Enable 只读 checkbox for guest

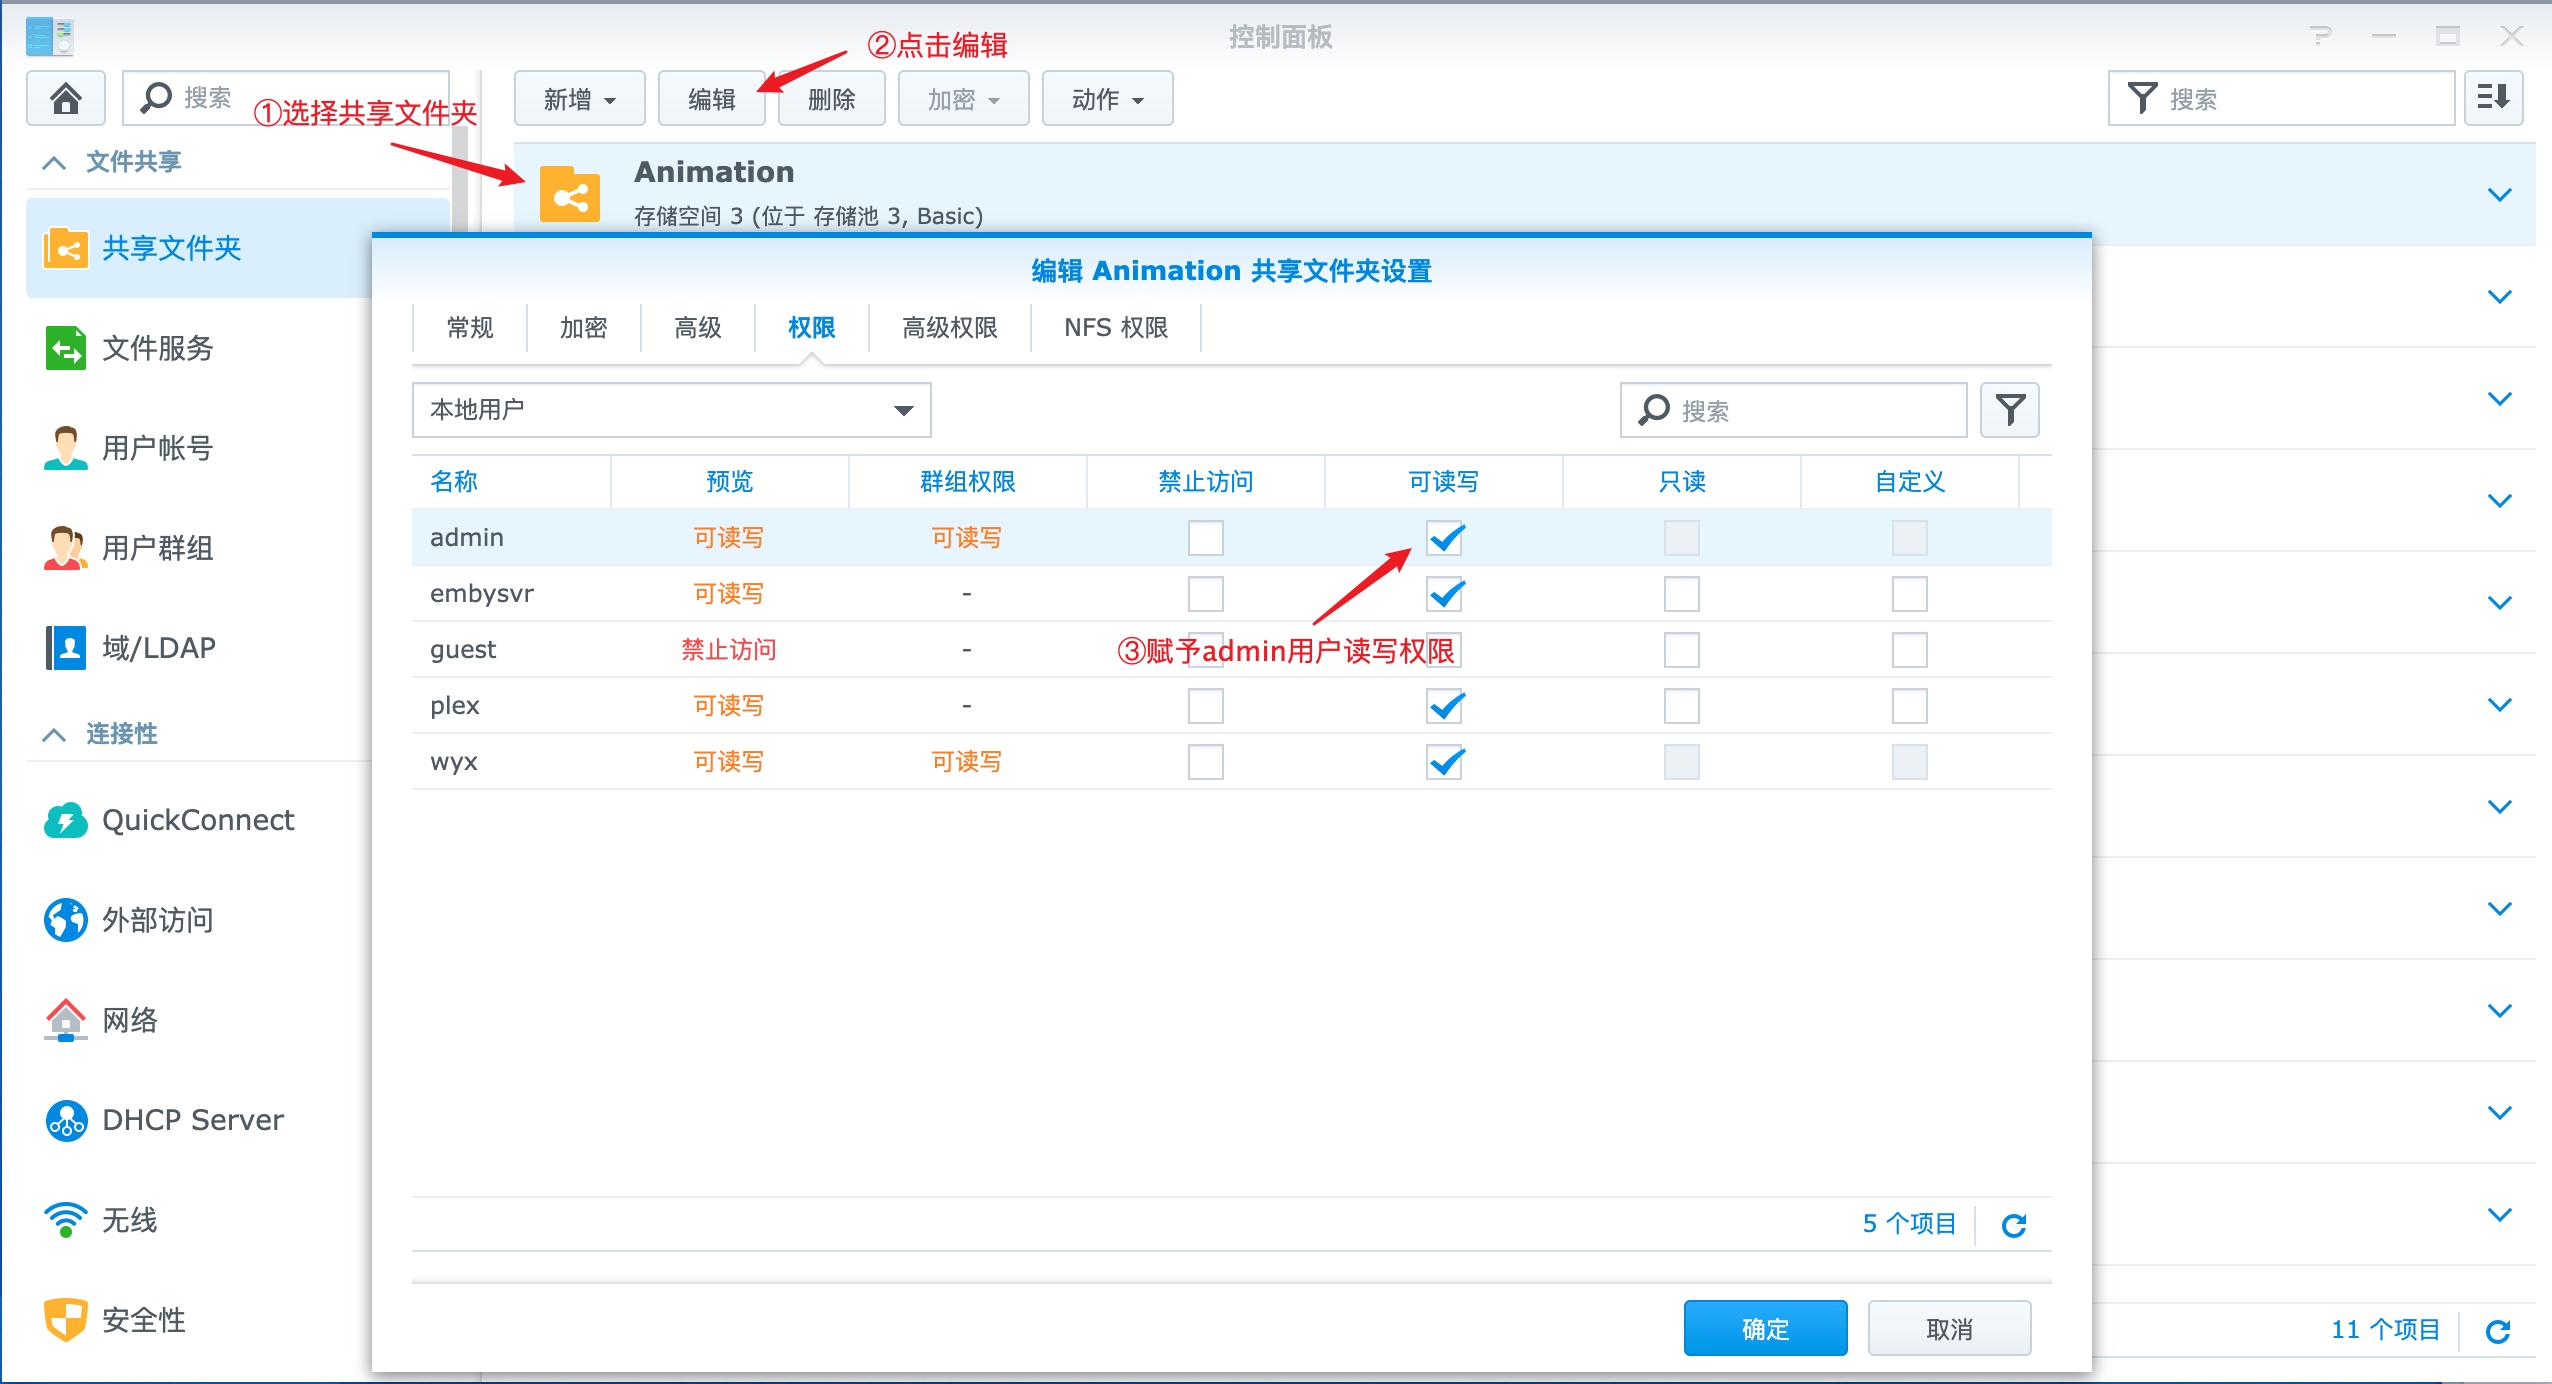pos(1681,650)
